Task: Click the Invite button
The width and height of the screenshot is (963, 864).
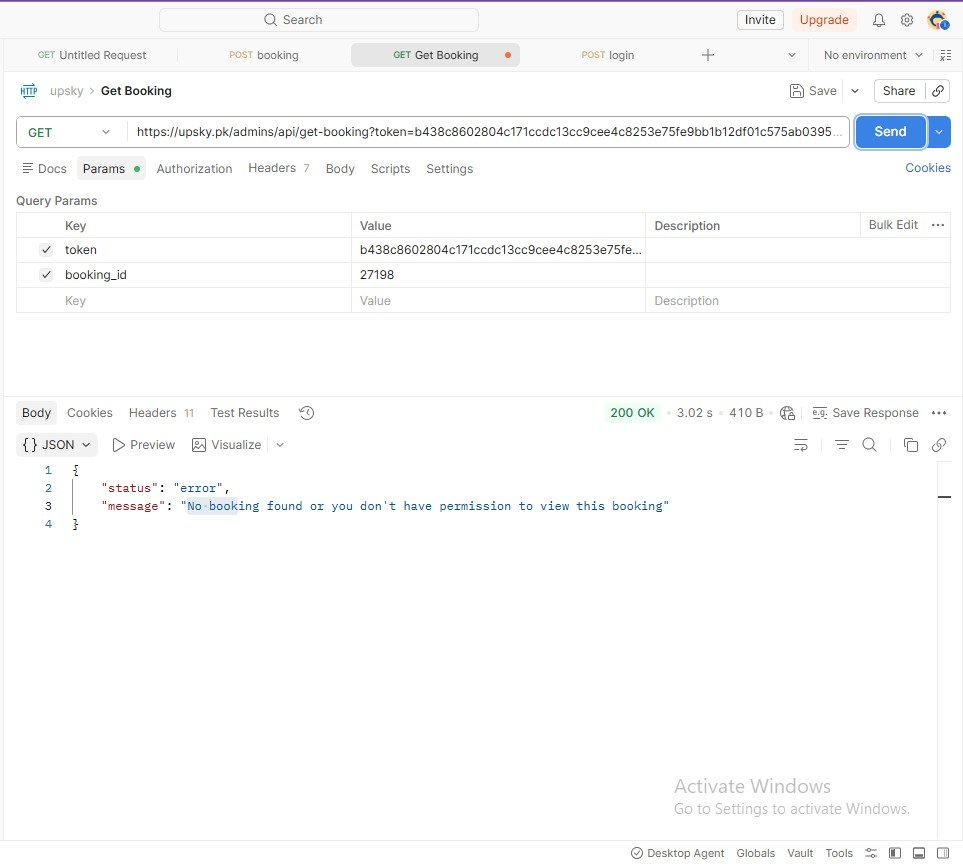Action: pyautogui.click(x=760, y=20)
